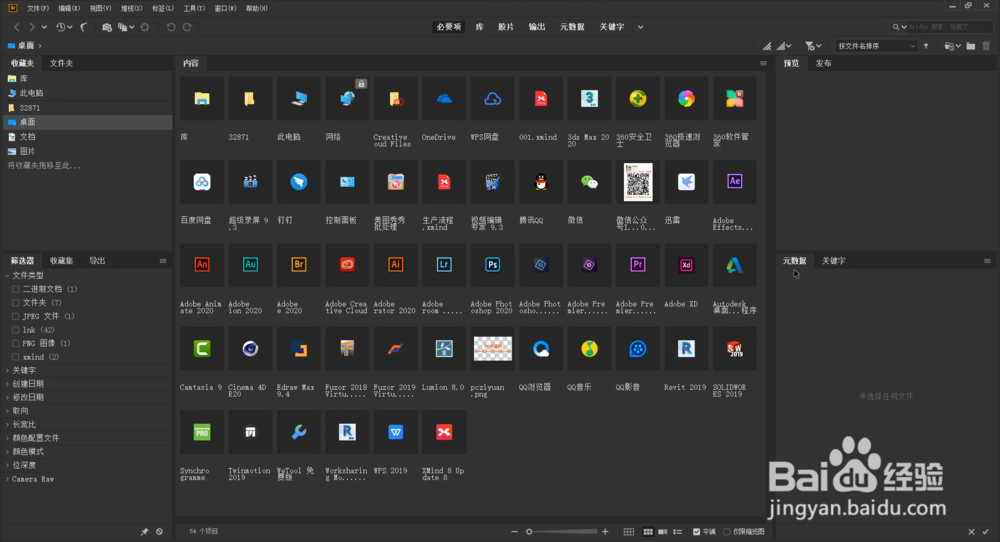Image resolution: width=1000 pixels, height=542 pixels.
Task: Go back using the back arrow
Action: pyautogui.click(x=17, y=27)
